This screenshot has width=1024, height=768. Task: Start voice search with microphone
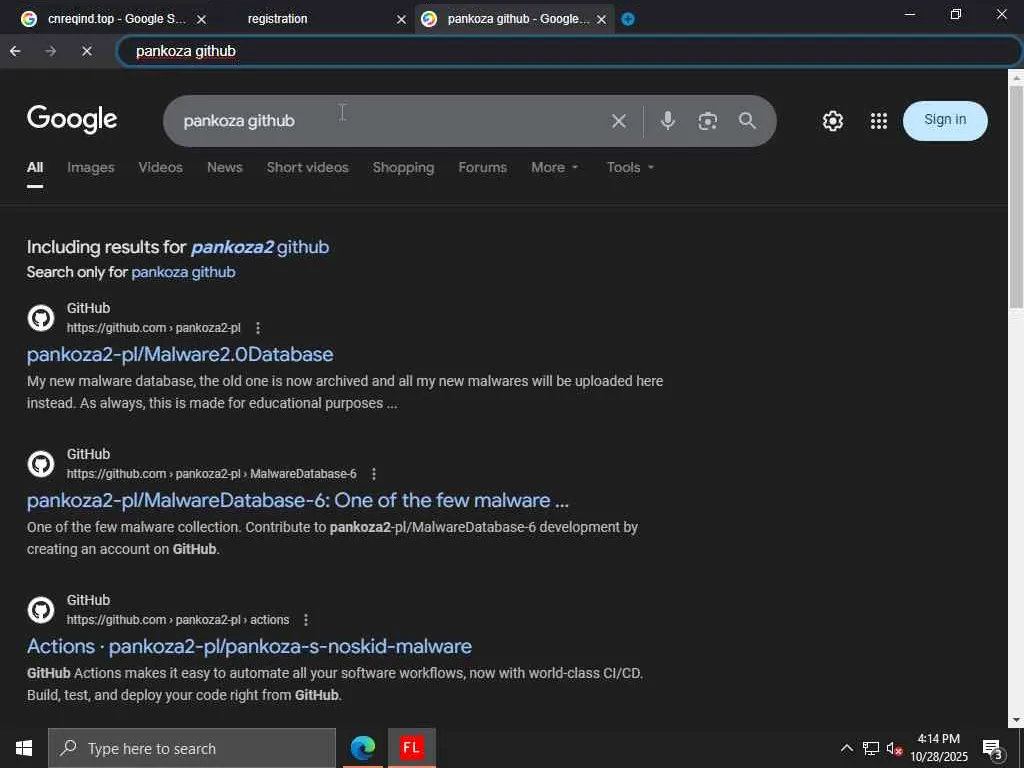tap(667, 121)
